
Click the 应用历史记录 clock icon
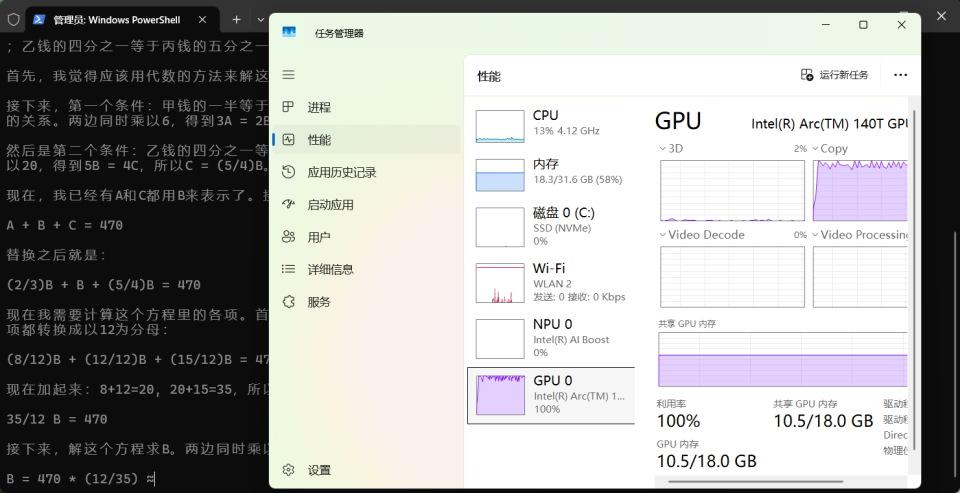point(288,172)
